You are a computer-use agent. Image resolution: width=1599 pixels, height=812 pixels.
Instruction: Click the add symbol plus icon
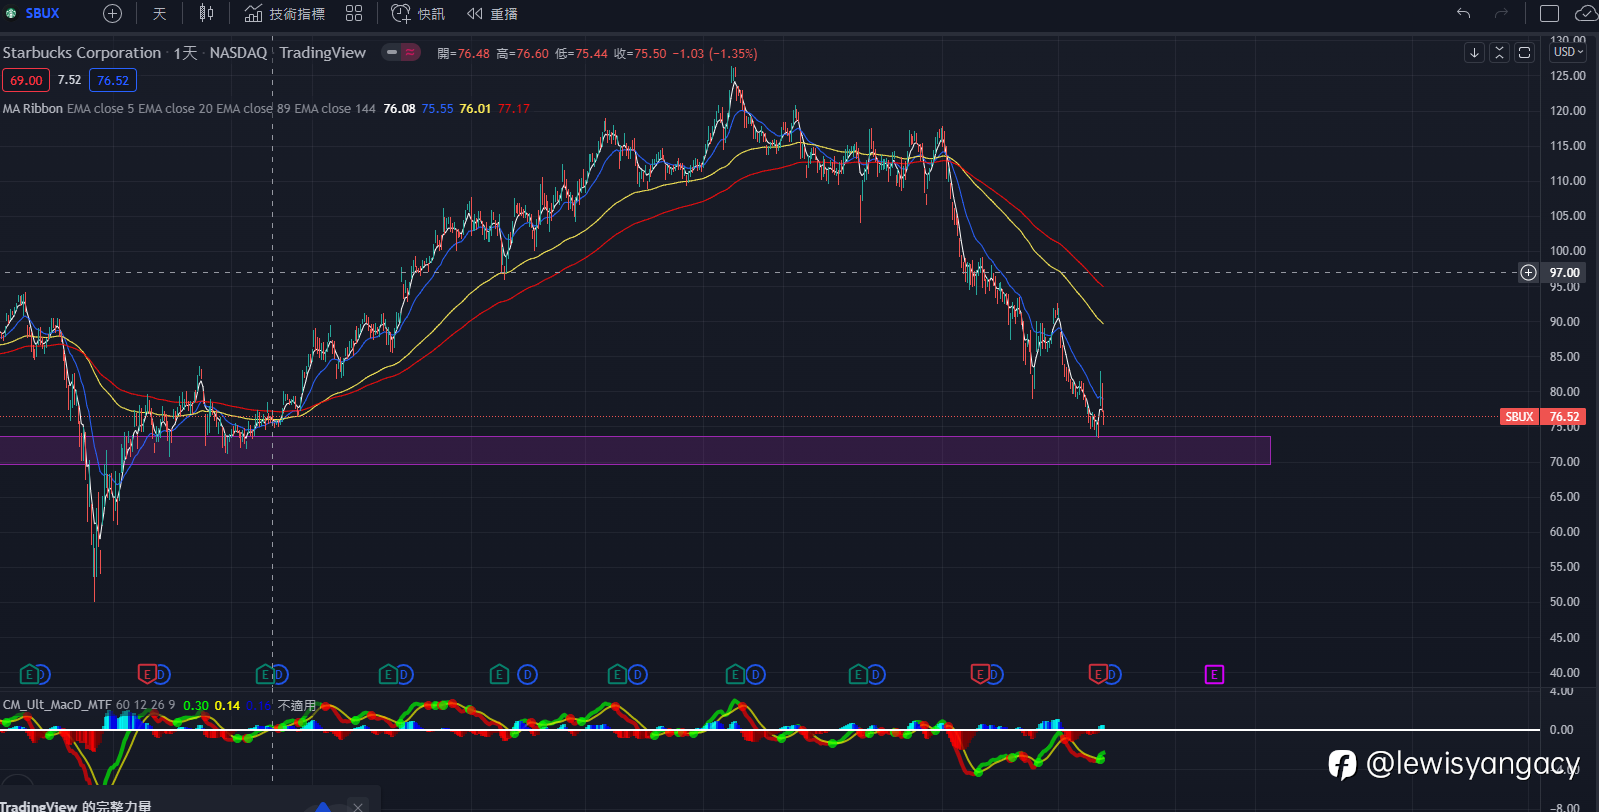pyautogui.click(x=113, y=14)
